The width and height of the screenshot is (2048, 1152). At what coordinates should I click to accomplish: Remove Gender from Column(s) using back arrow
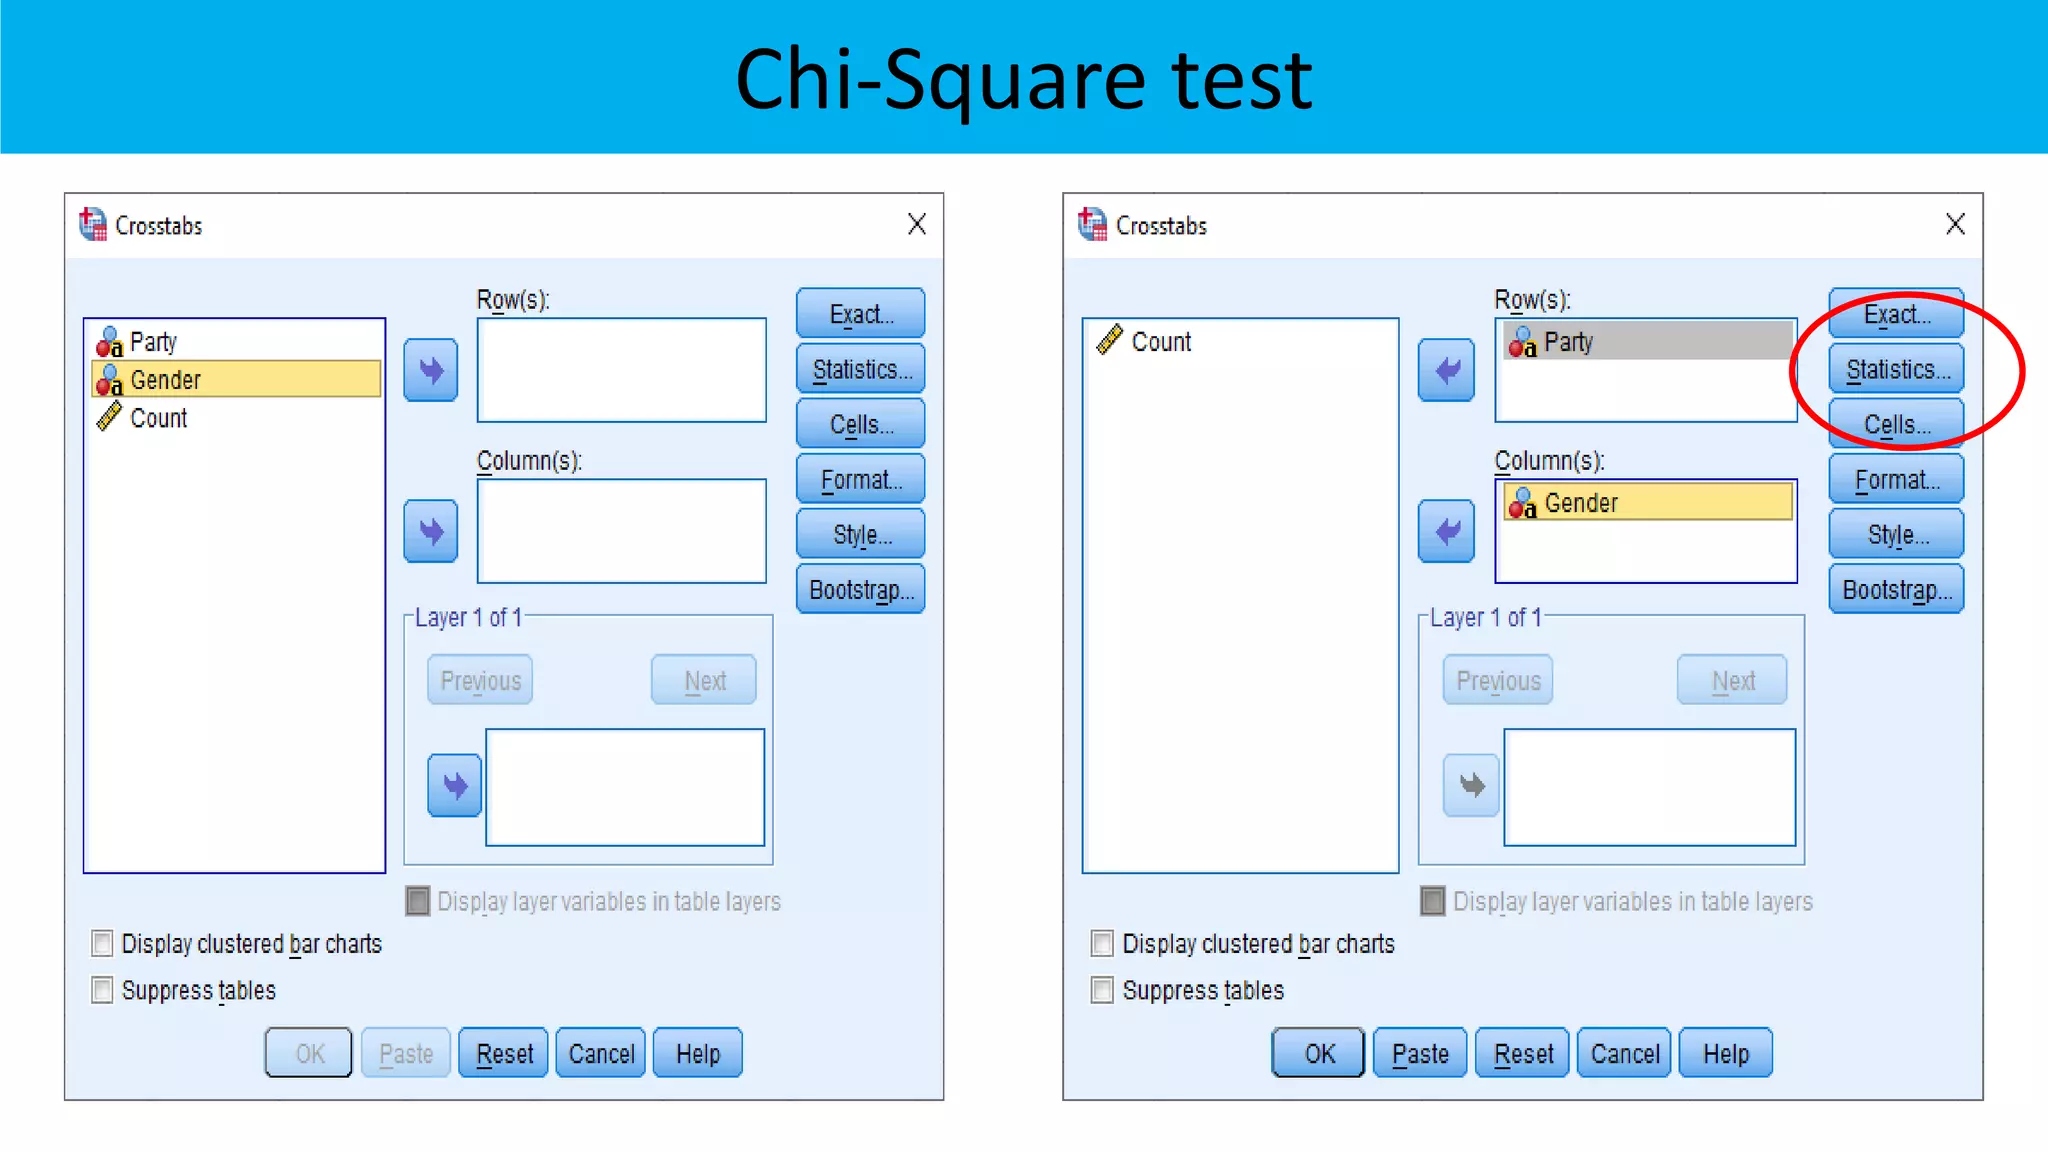[x=1446, y=531]
